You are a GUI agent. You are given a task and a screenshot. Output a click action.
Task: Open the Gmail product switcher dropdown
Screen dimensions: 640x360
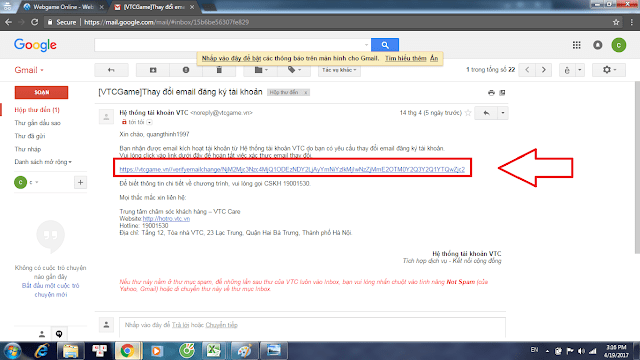point(29,70)
